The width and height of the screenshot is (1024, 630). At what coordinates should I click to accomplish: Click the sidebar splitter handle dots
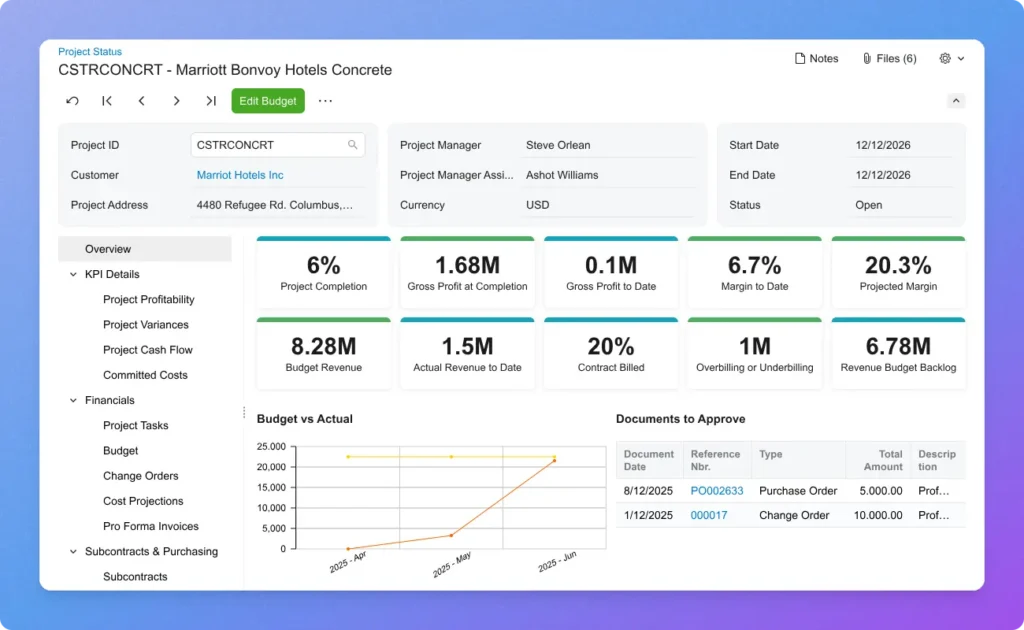[x=244, y=413]
